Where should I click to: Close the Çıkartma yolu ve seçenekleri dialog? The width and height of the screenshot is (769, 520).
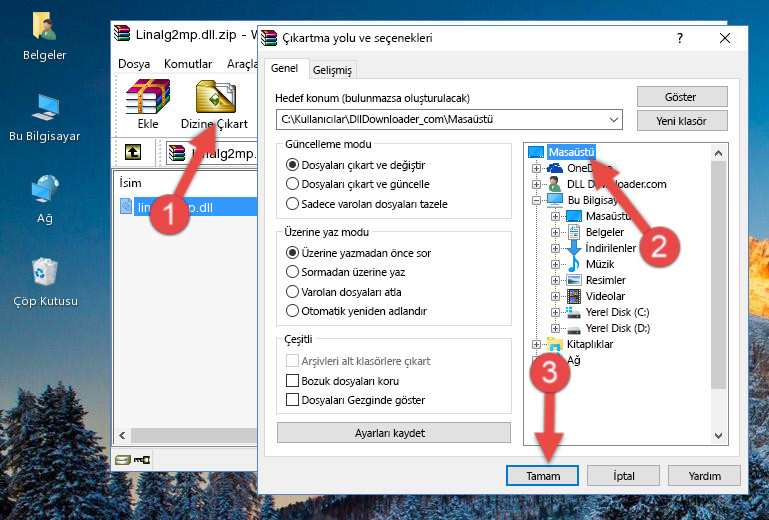[724, 38]
